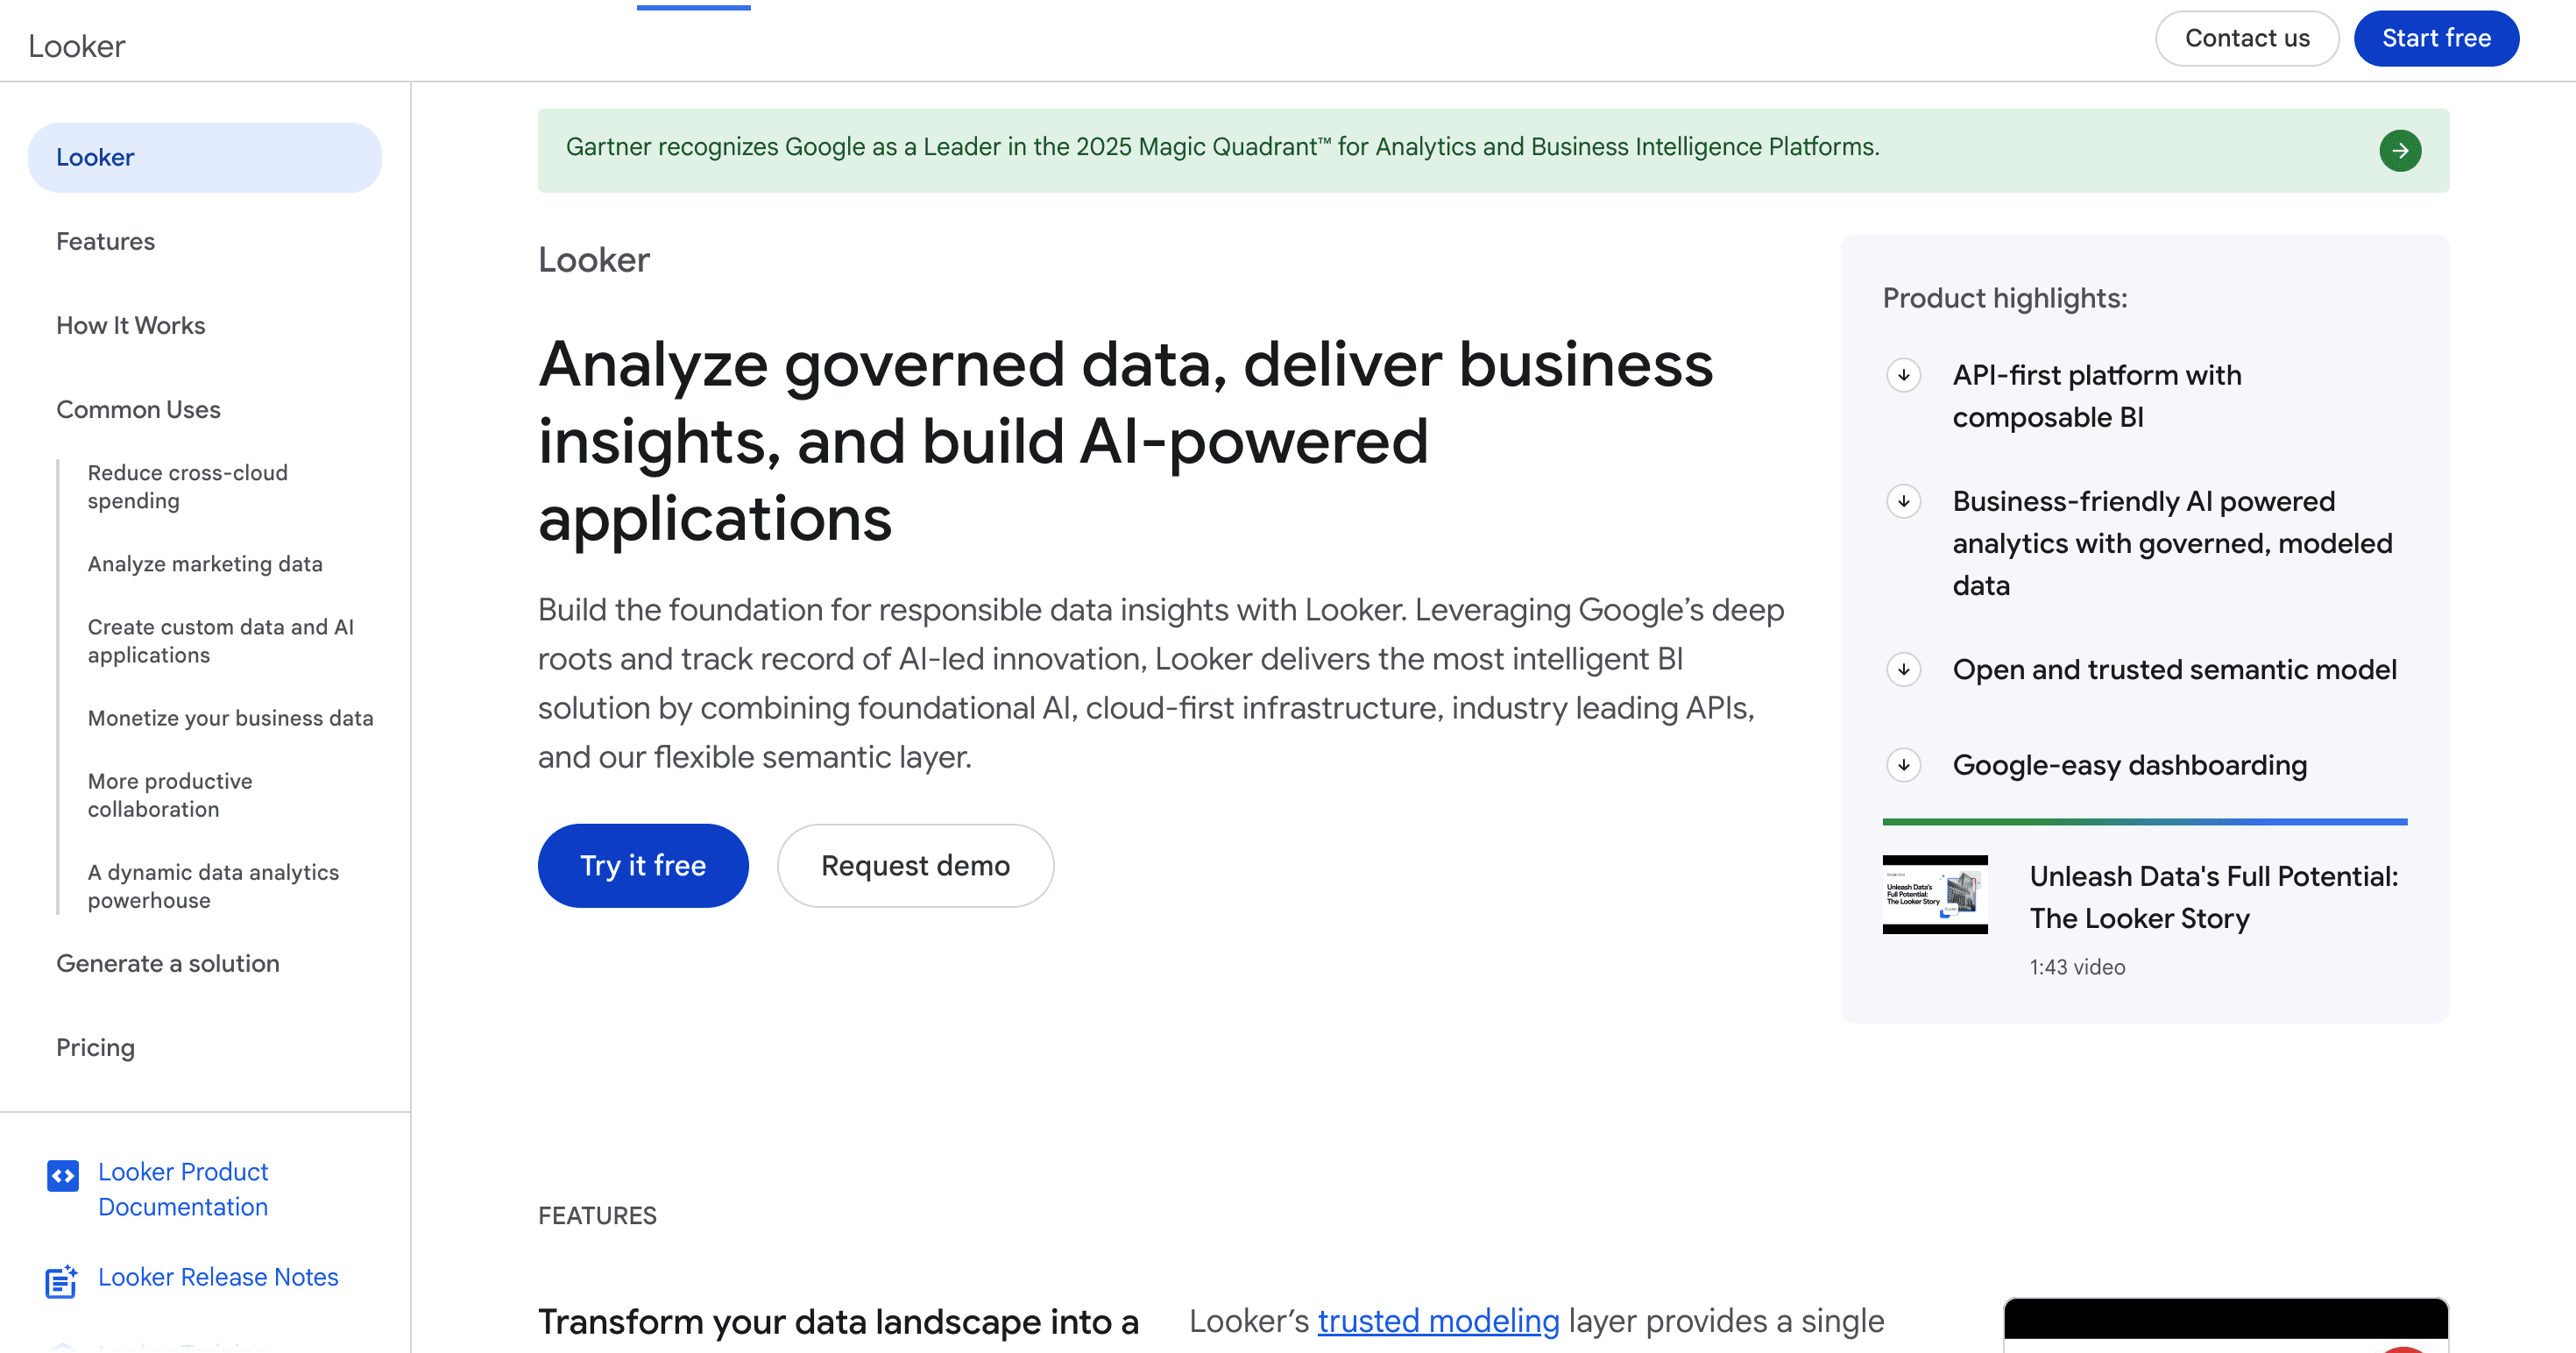Click the down-arrow icon next to API-first platform
The height and width of the screenshot is (1353, 2576).
1904,375
